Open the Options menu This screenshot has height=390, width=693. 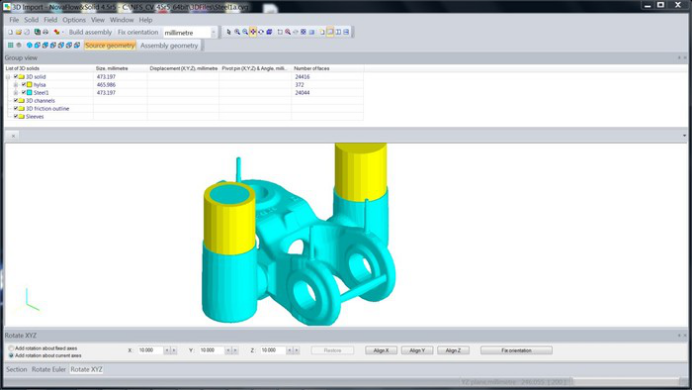click(74, 20)
